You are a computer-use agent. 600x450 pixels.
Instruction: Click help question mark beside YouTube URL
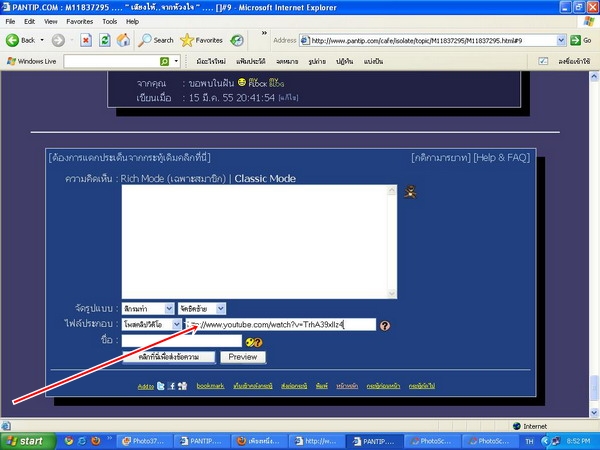pyautogui.click(x=385, y=325)
